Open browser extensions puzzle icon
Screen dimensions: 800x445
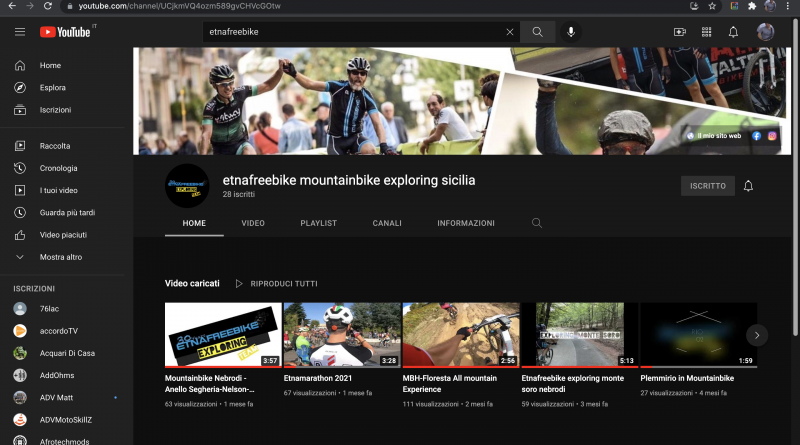[752, 6]
